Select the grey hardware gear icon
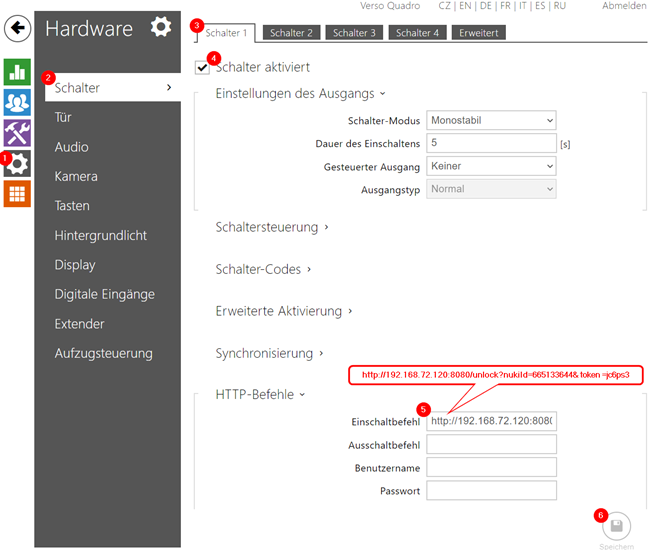The height and width of the screenshot is (550, 649). click(18, 163)
